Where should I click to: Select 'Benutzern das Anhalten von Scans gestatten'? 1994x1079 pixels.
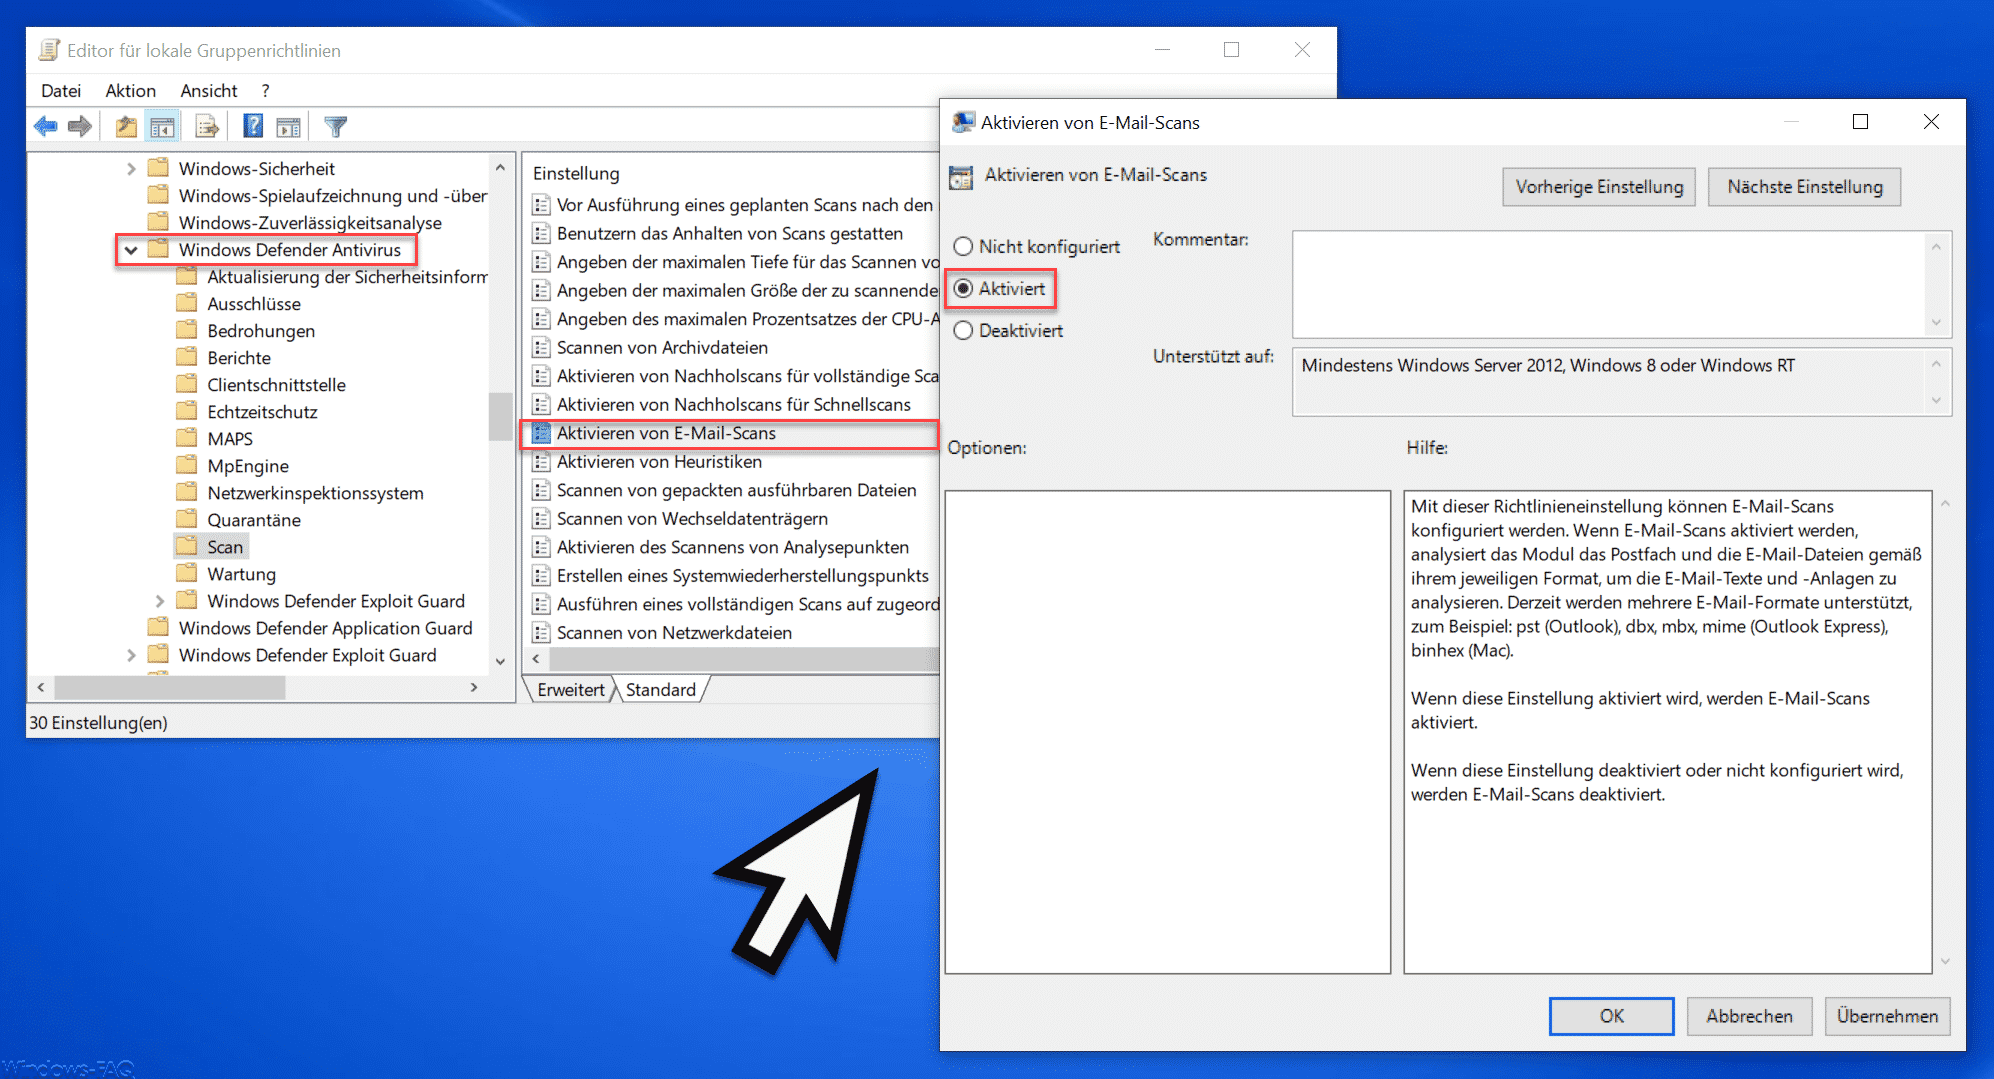coord(730,233)
